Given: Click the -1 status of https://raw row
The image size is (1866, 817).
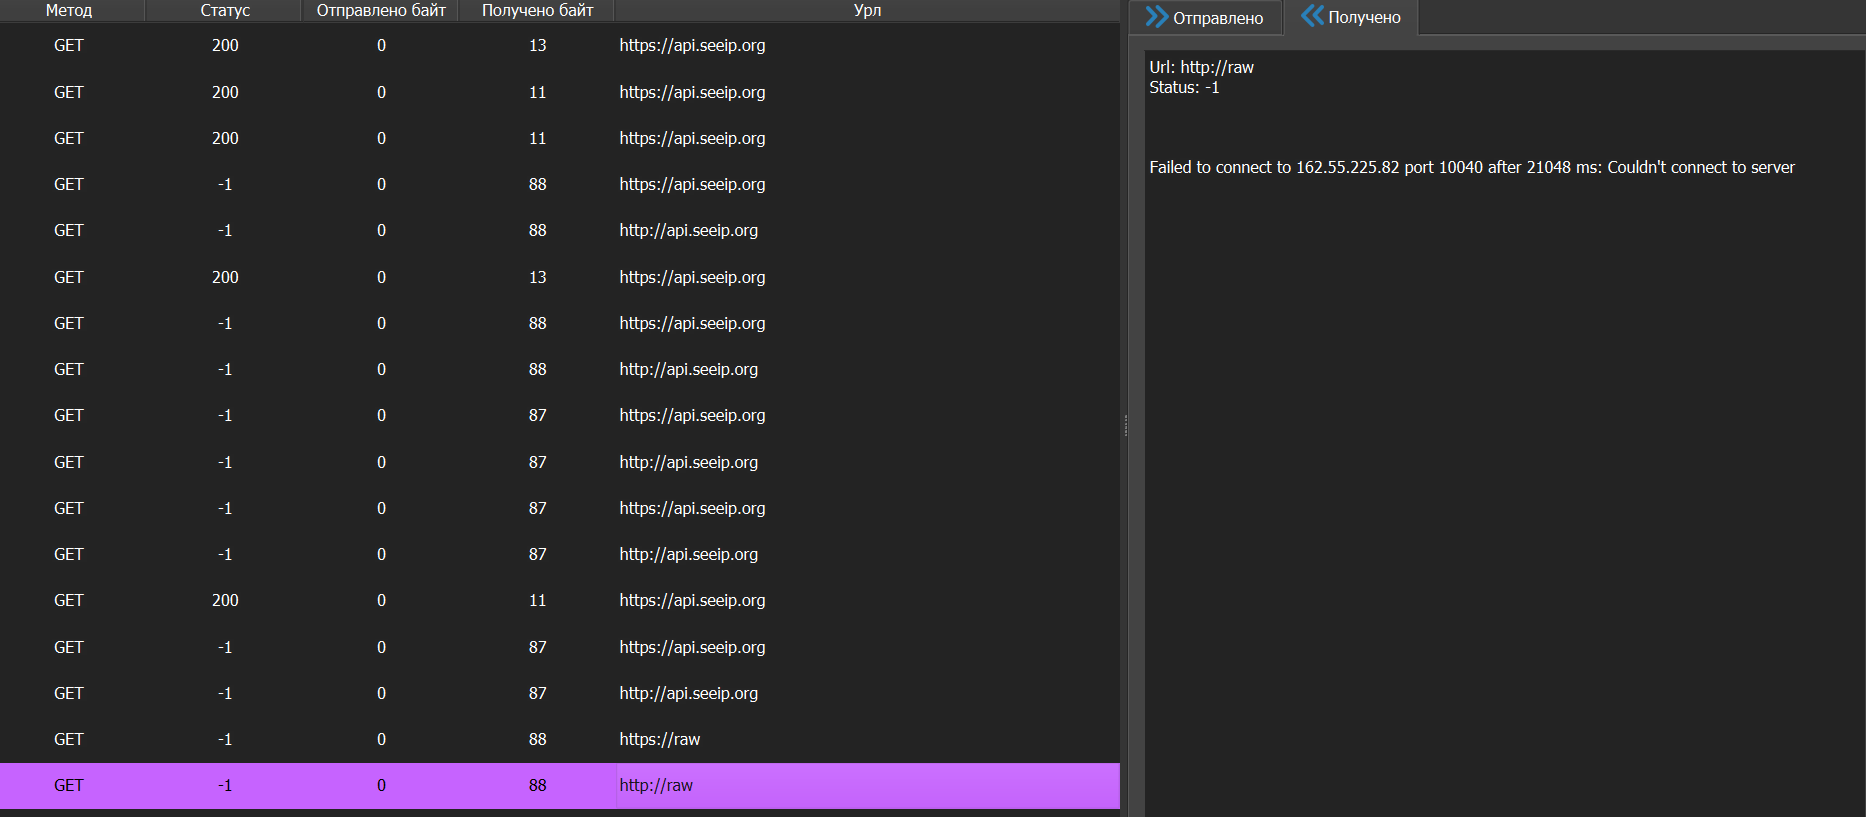Looking at the screenshot, I should point(225,739).
